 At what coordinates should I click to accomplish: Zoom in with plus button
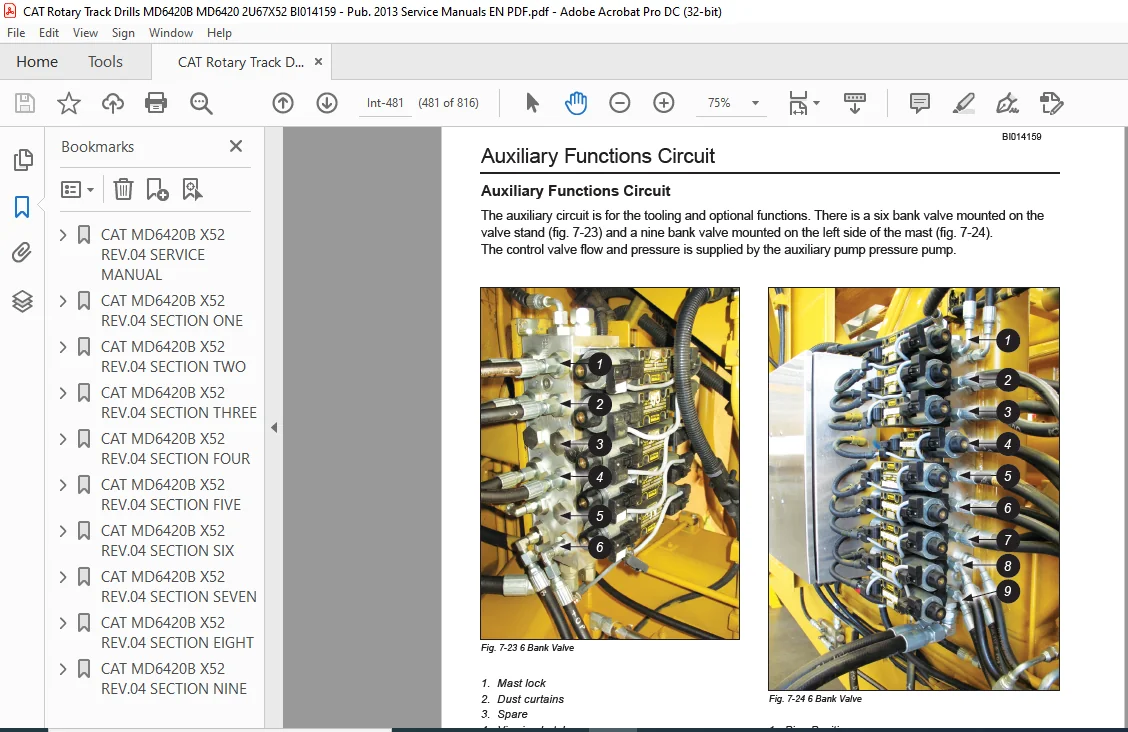pyautogui.click(x=663, y=103)
